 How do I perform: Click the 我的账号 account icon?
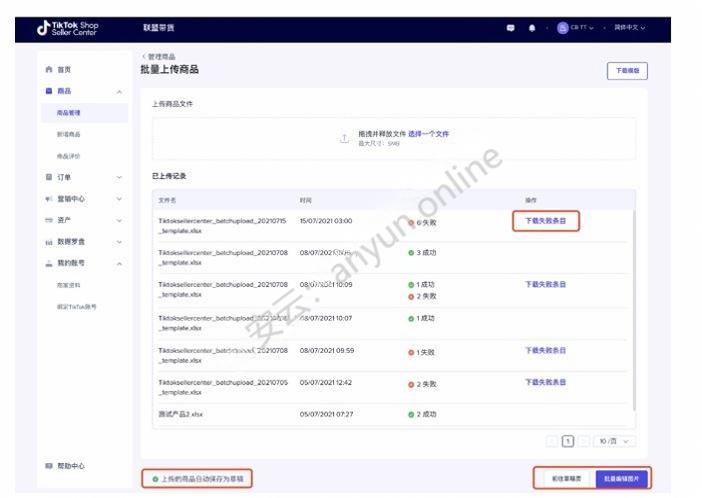49,263
